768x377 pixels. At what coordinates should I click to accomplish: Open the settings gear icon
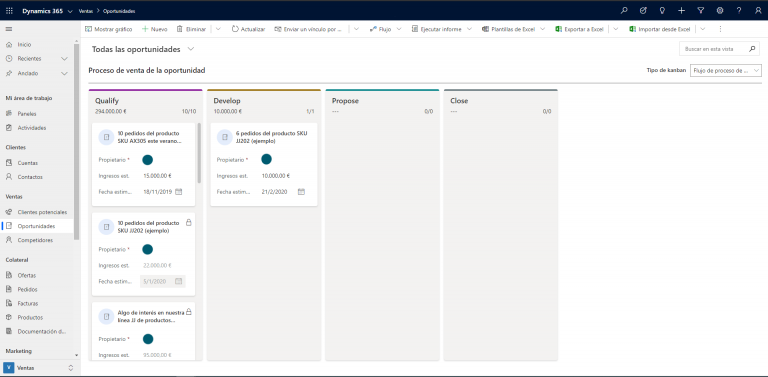(720, 11)
